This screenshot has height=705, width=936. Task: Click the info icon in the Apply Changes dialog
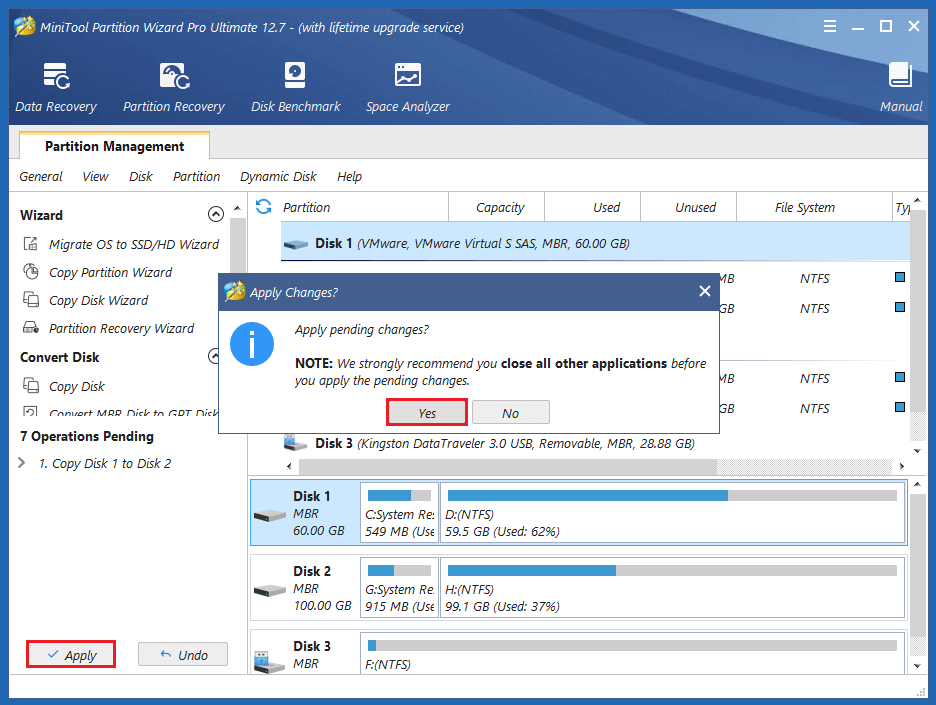coord(252,344)
